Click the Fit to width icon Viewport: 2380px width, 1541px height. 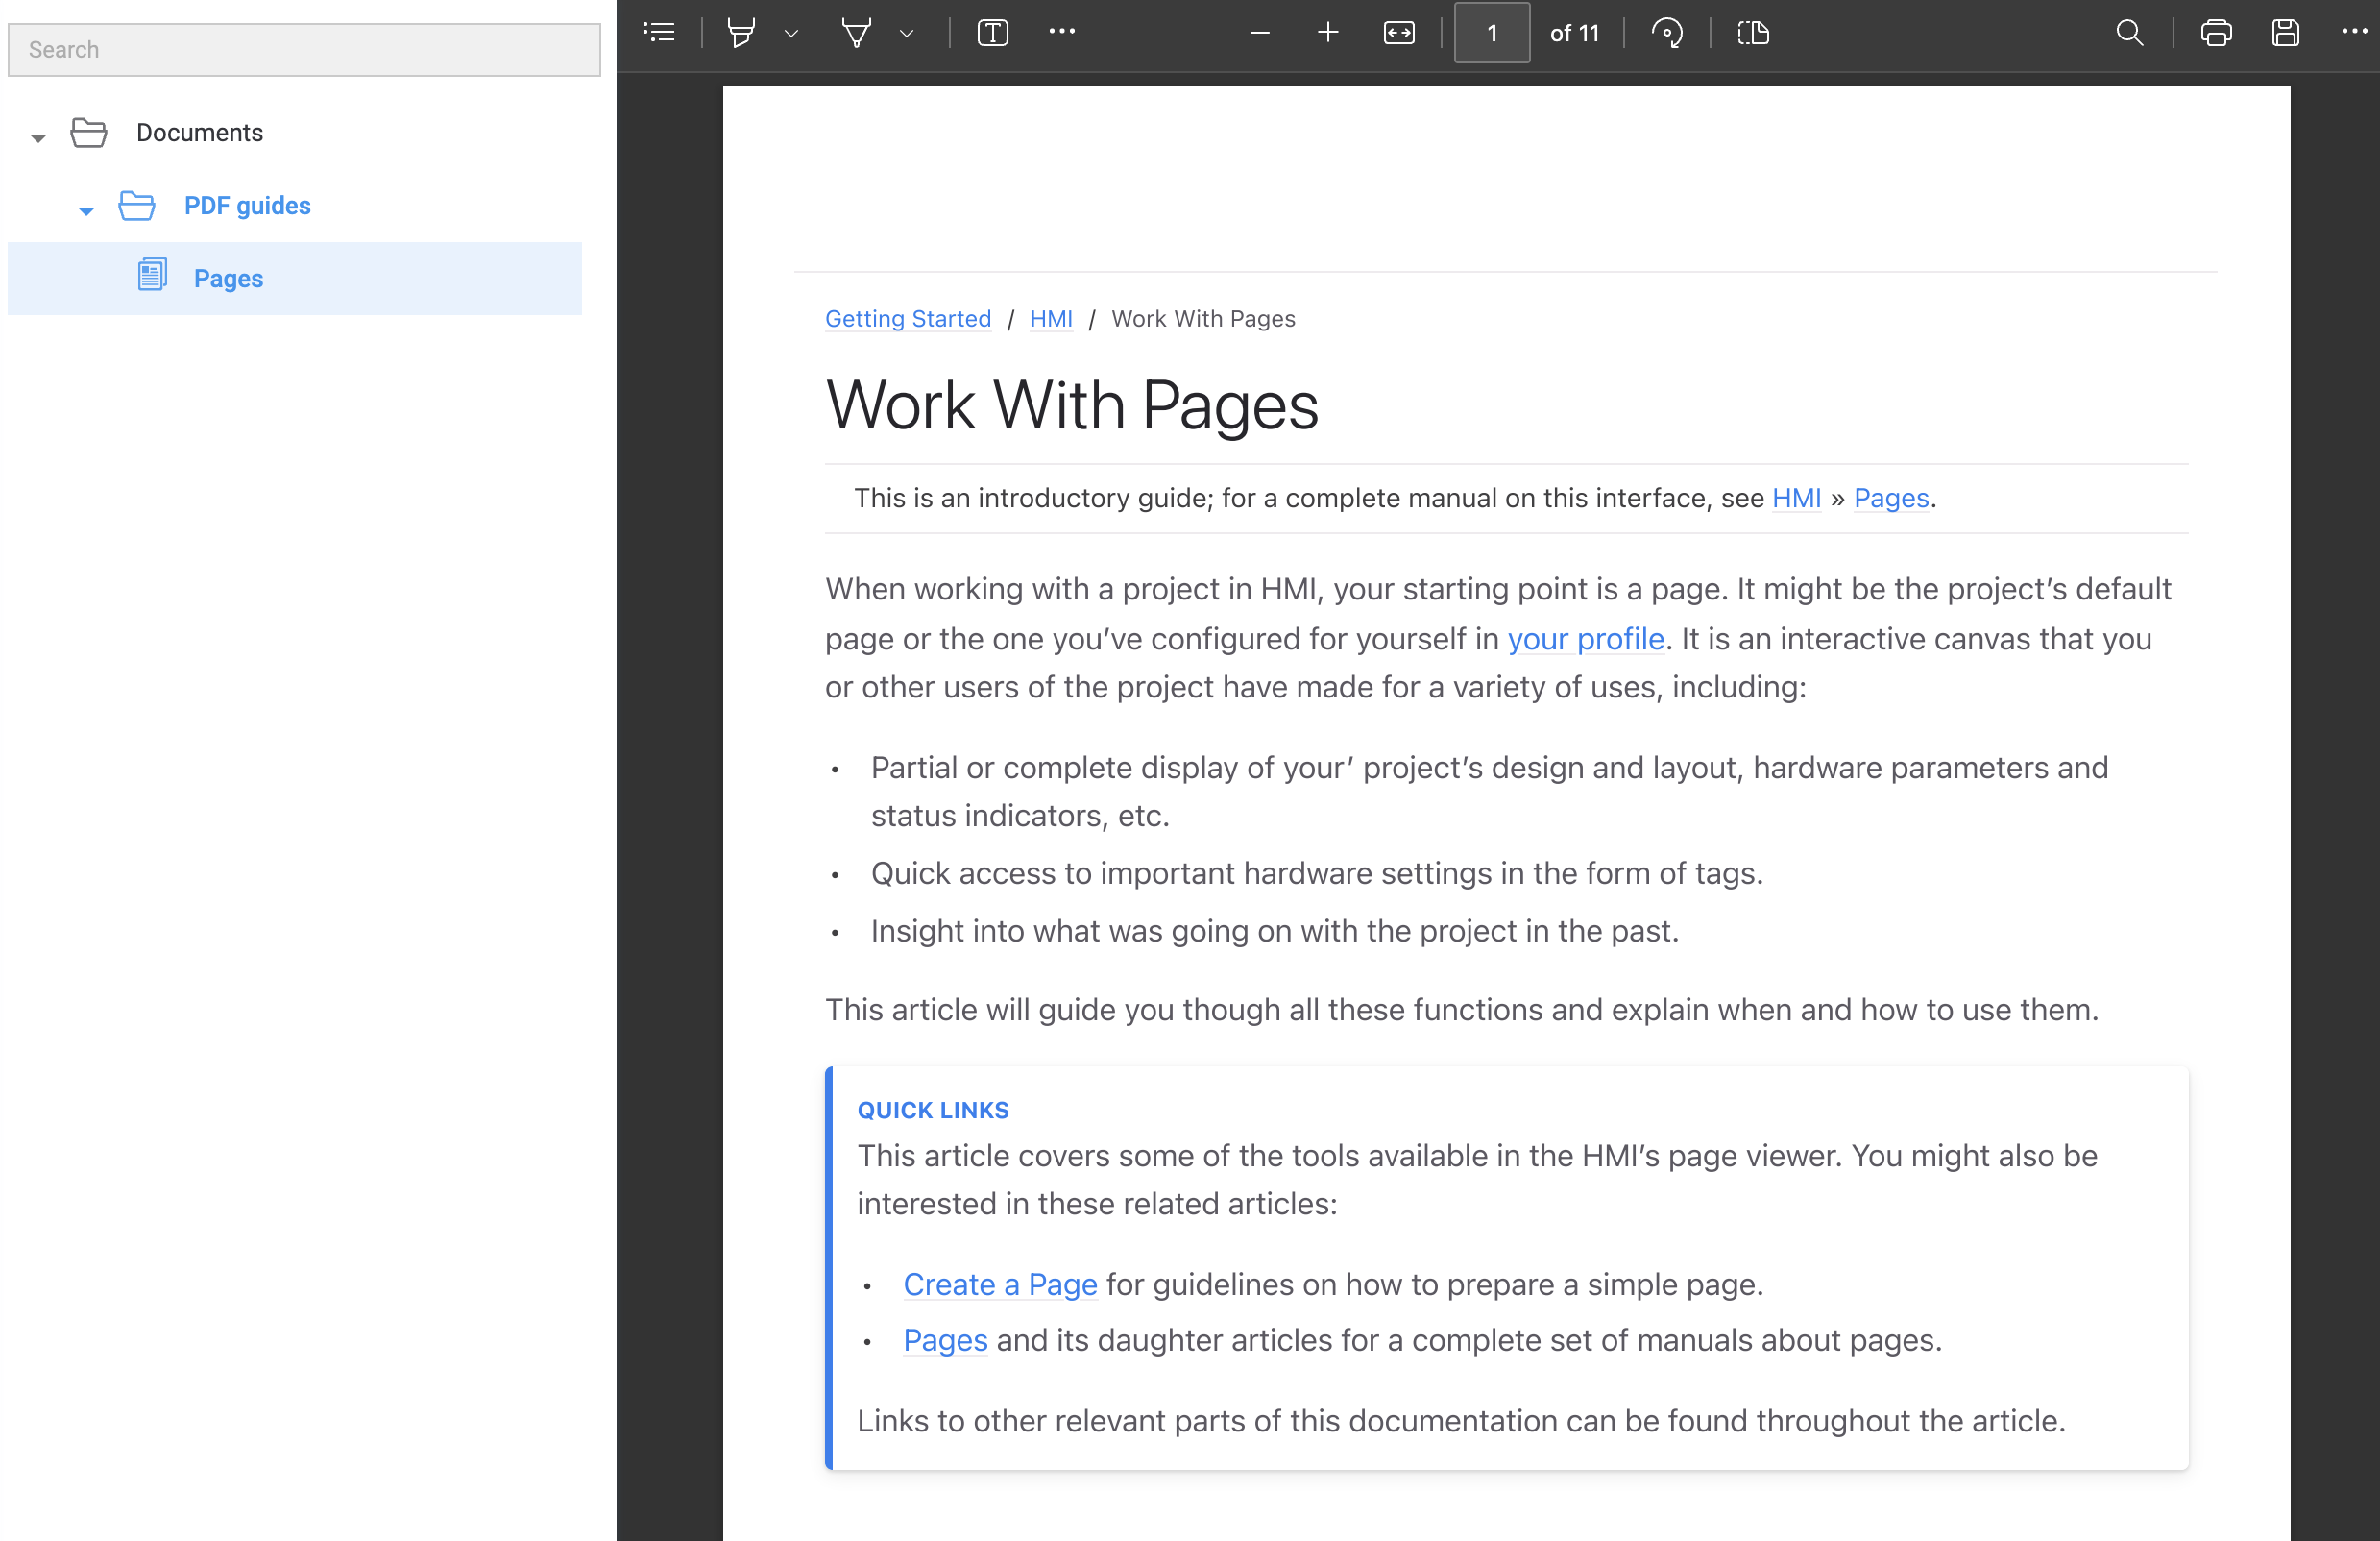(1398, 33)
